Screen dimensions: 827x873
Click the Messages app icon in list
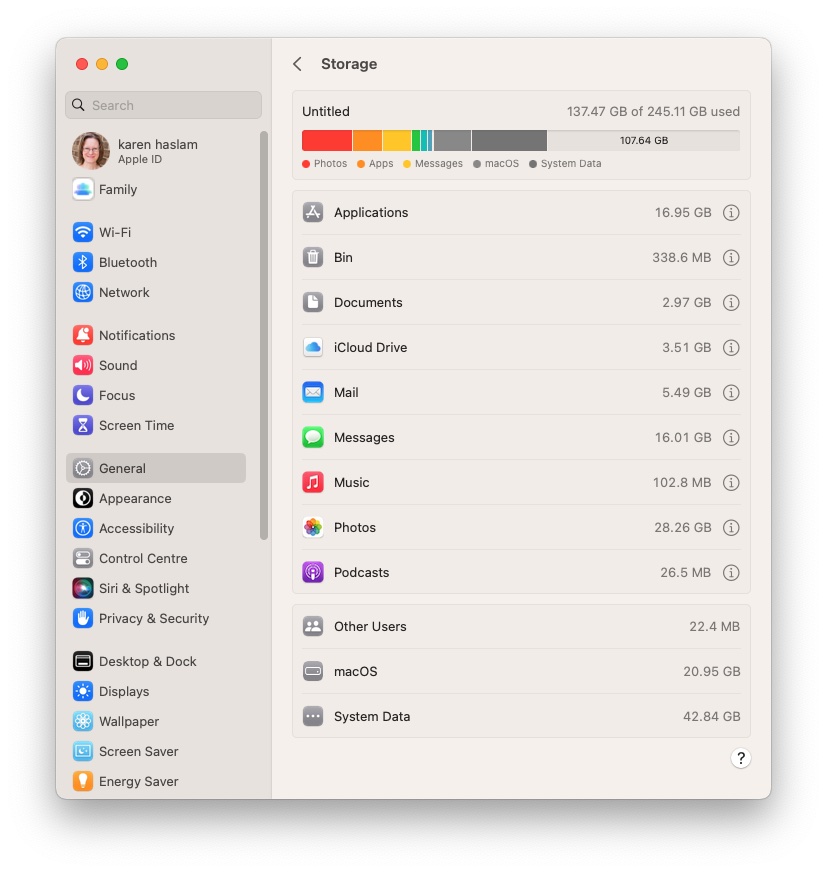[313, 438]
